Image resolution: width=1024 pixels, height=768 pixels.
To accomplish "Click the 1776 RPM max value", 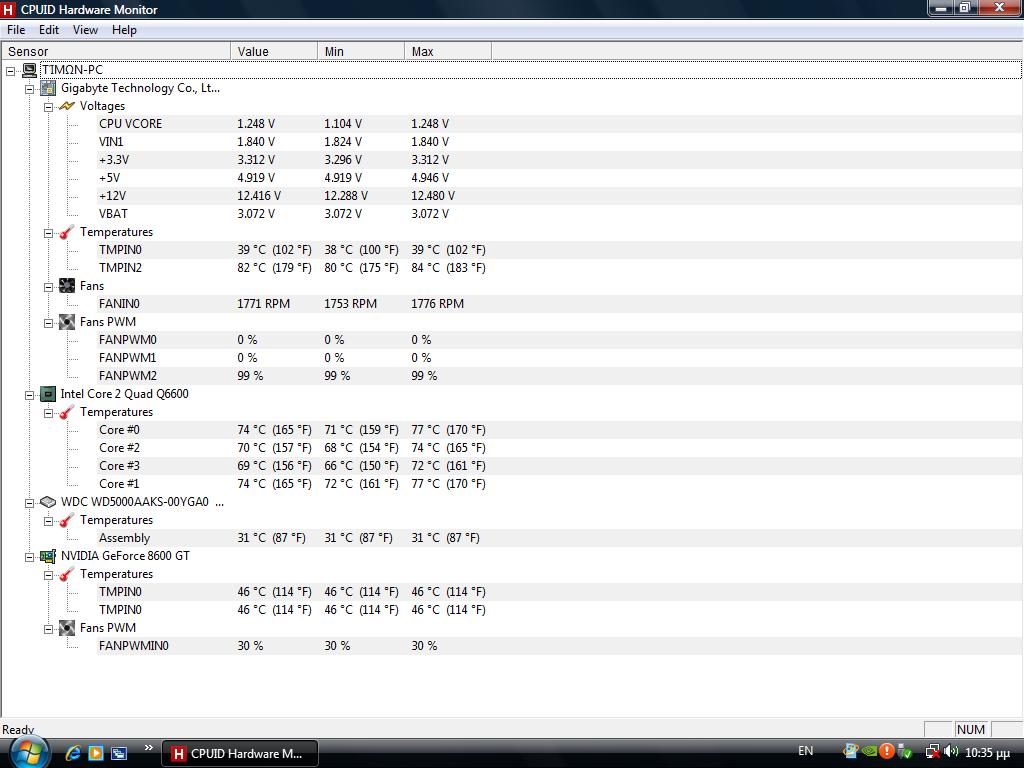I will 438,304.
